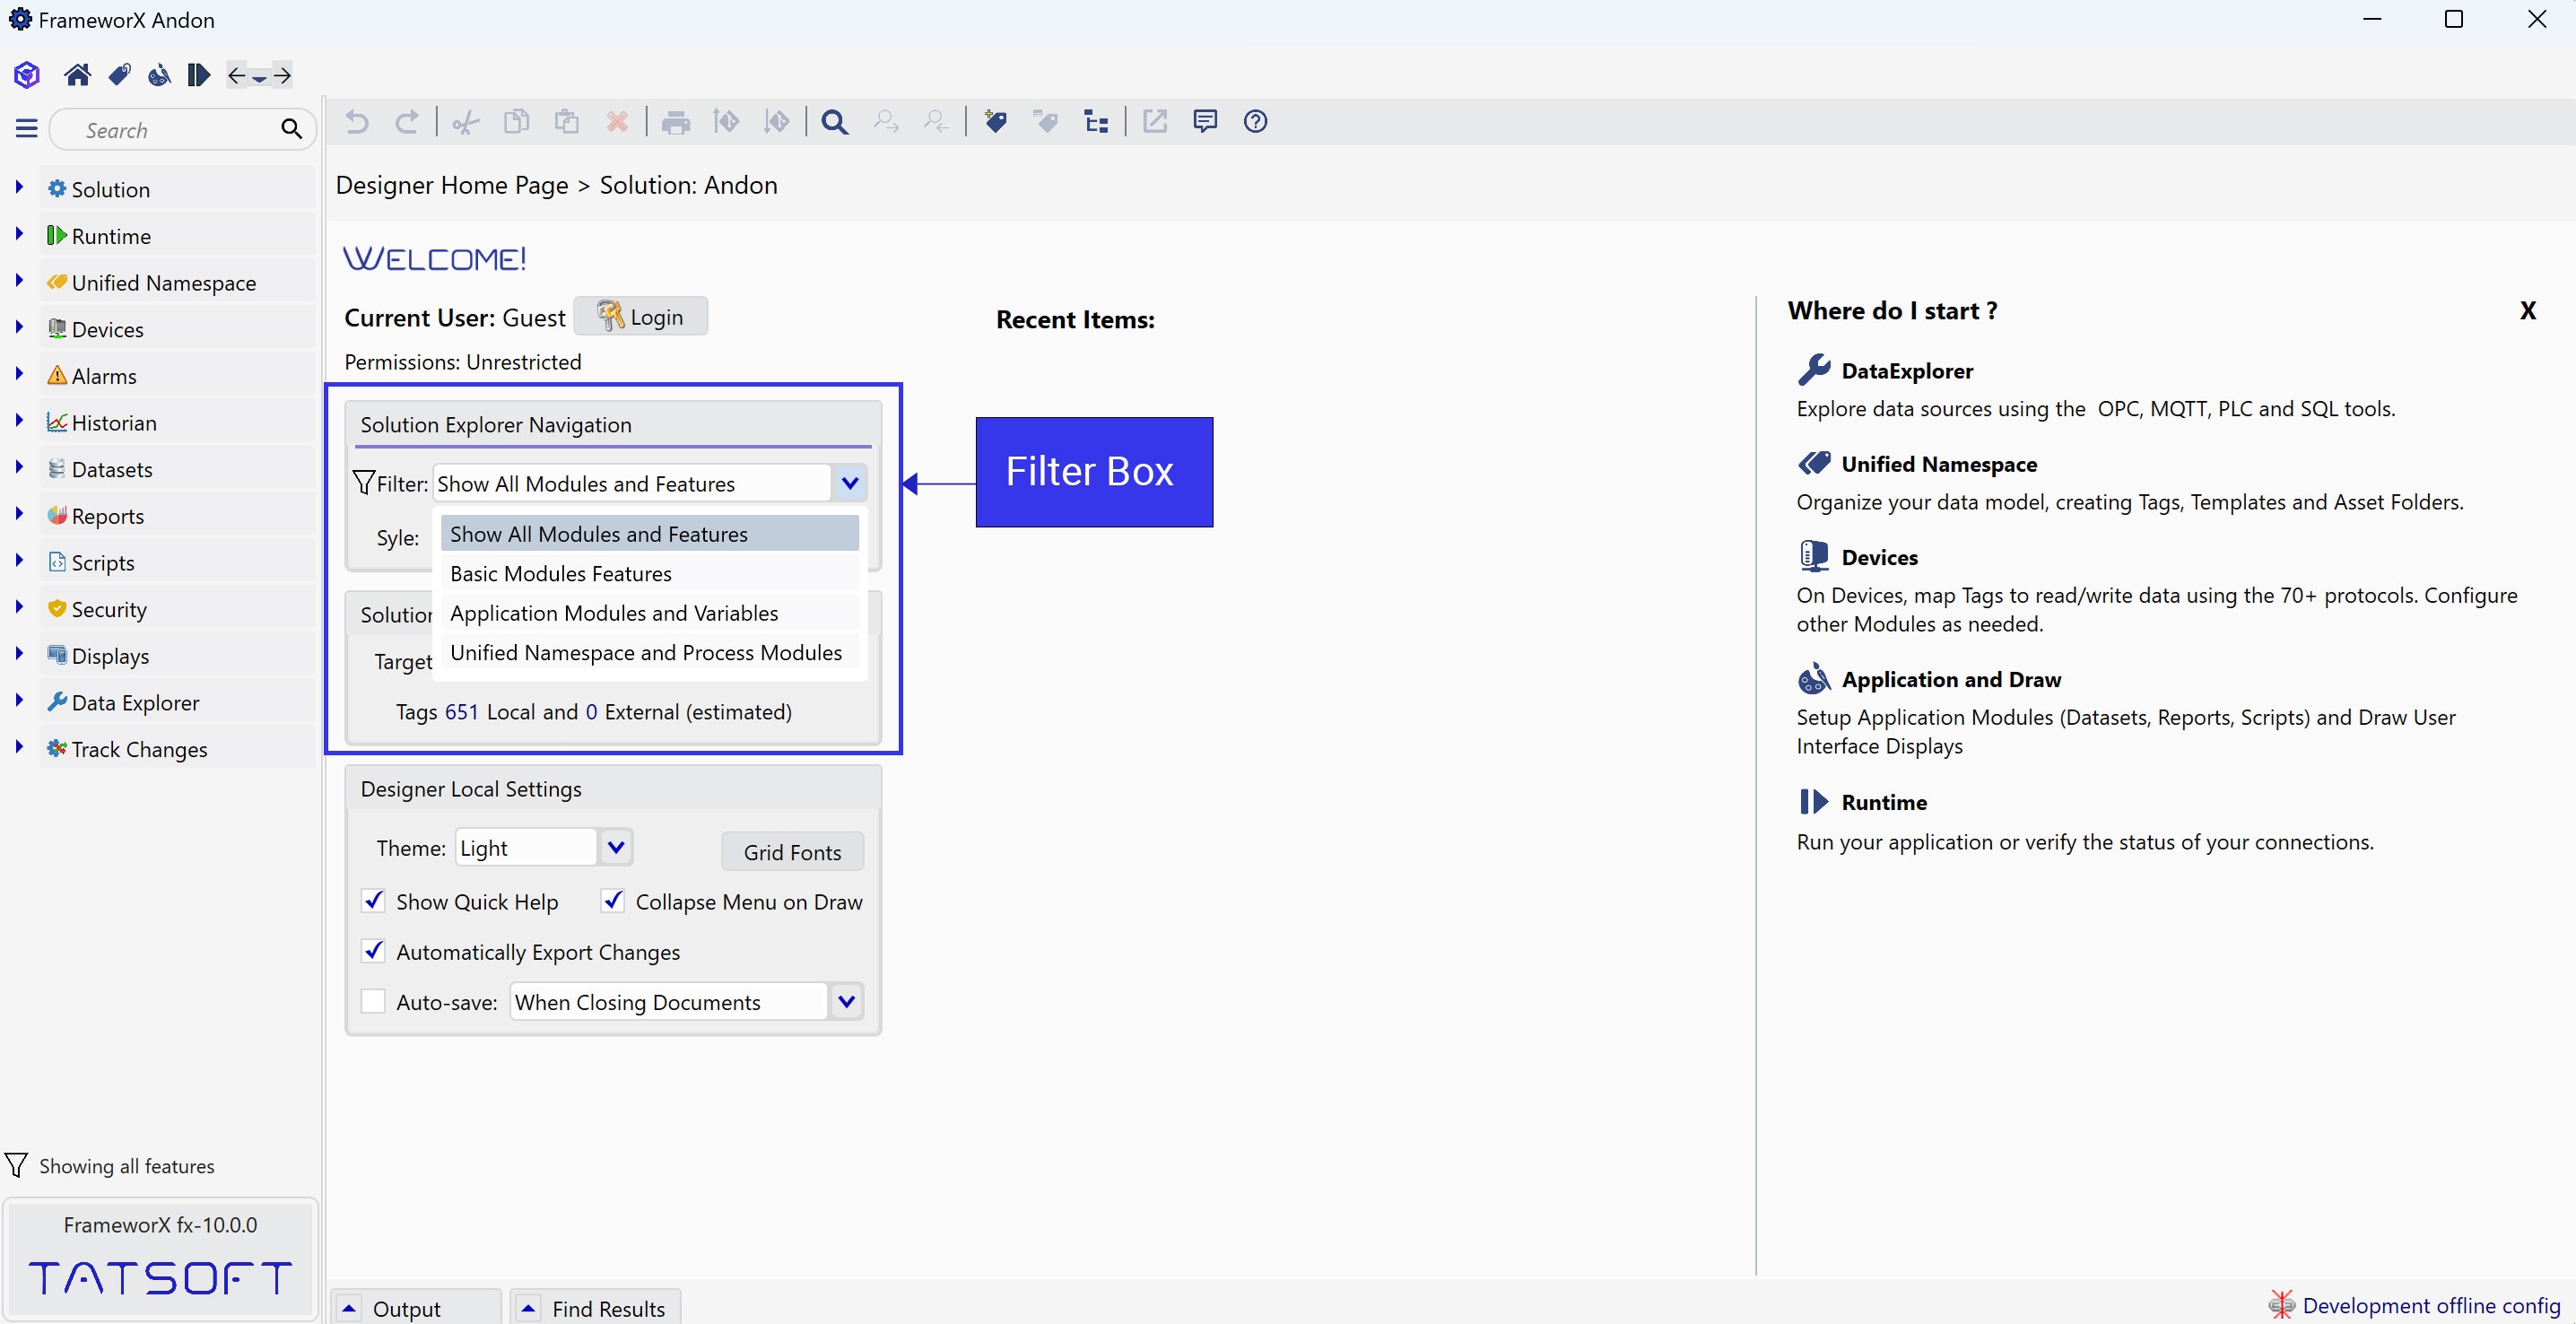Viewport: 2576px width, 1324px height.
Task: Click the tree hierarchy toolbar icon
Action: pyautogui.click(x=1096, y=122)
